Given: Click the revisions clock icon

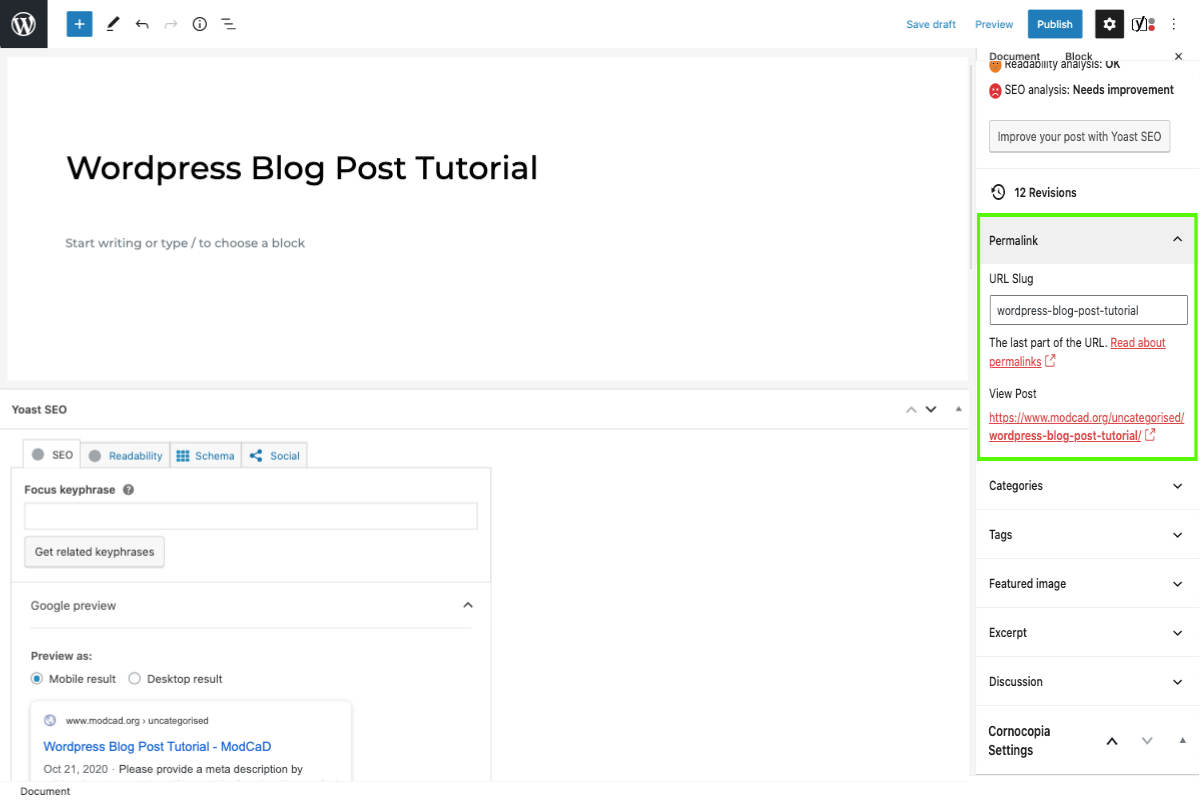Looking at the screenshot, I should 997,192.
